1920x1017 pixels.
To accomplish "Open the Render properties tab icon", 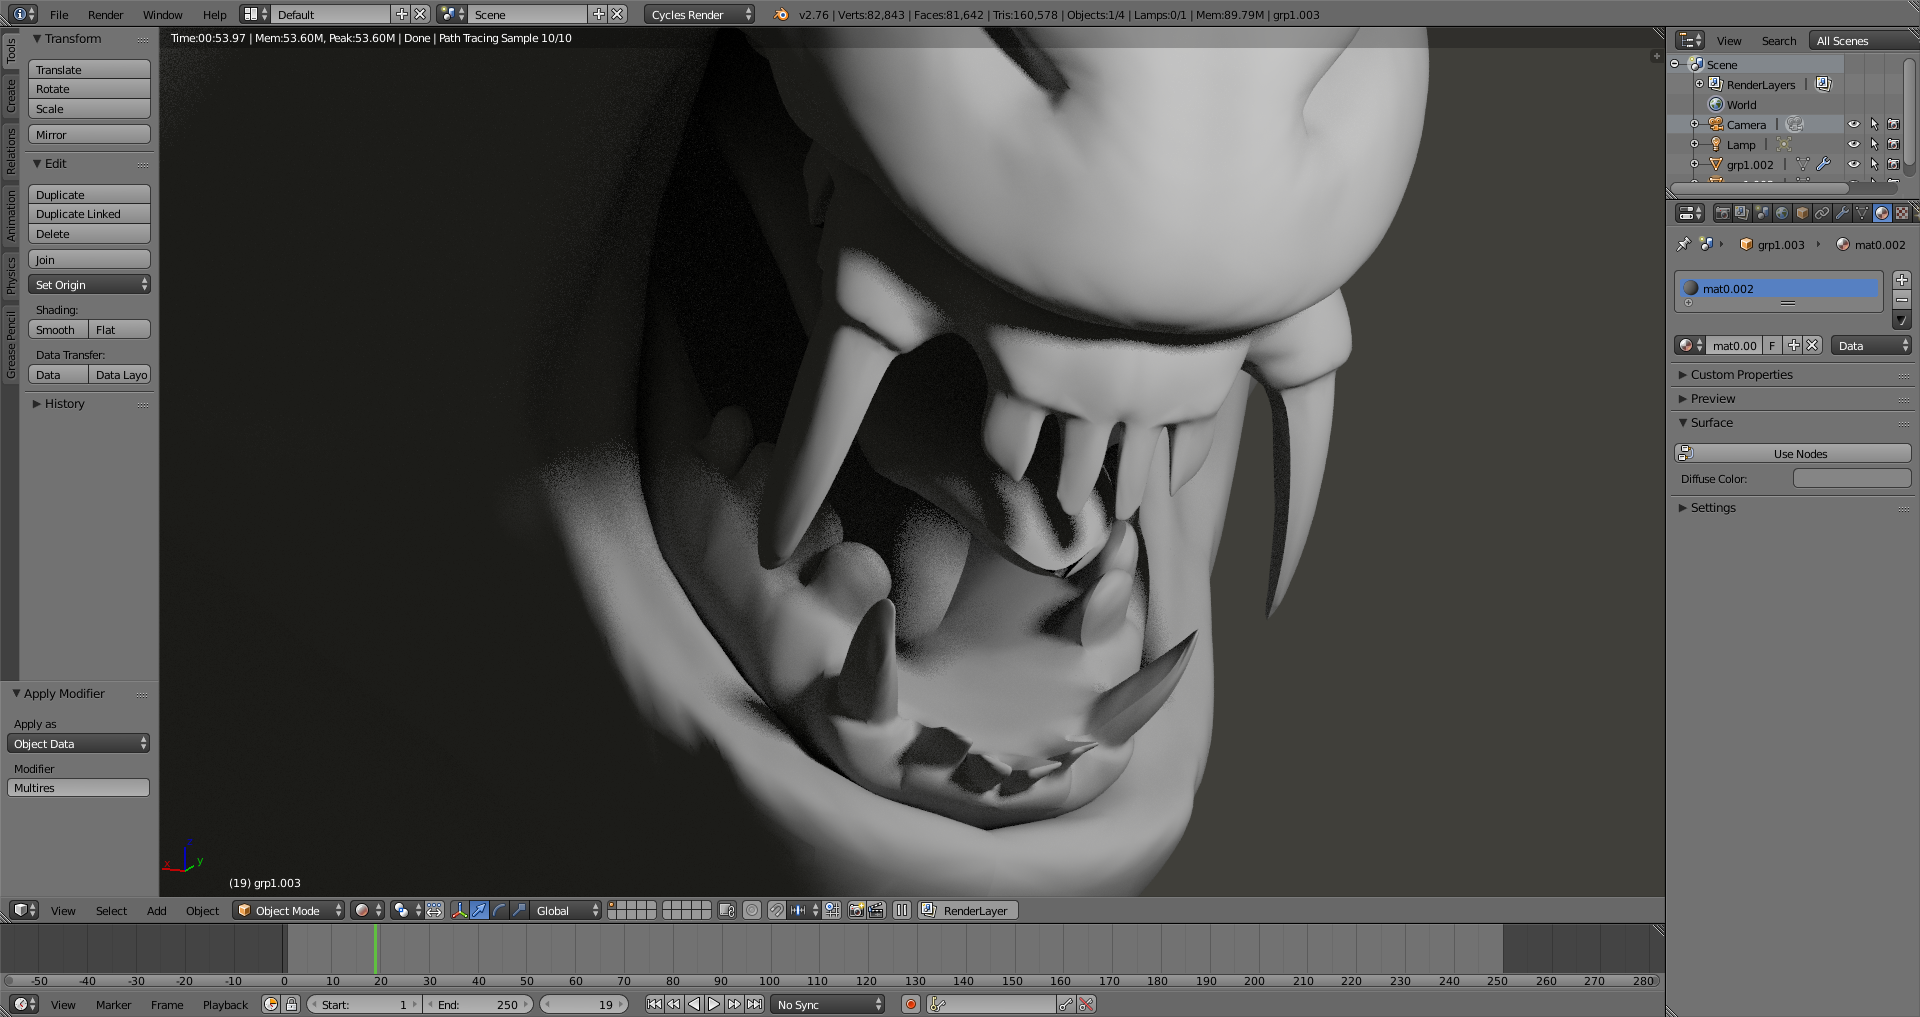I will coord(1722,213).
